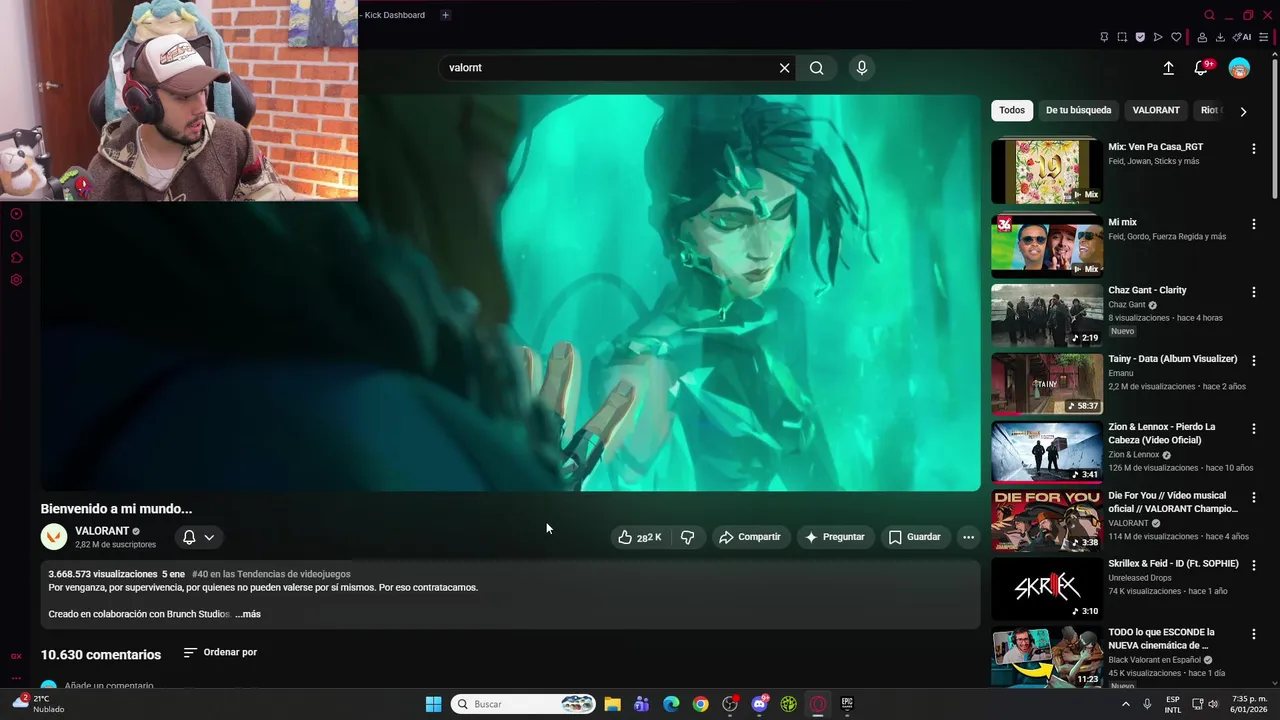Image resolution: width=1280 pixels, height=720 pixels.
Task: Switch to the Kick Dashboard tab
Action: point(394,15)
